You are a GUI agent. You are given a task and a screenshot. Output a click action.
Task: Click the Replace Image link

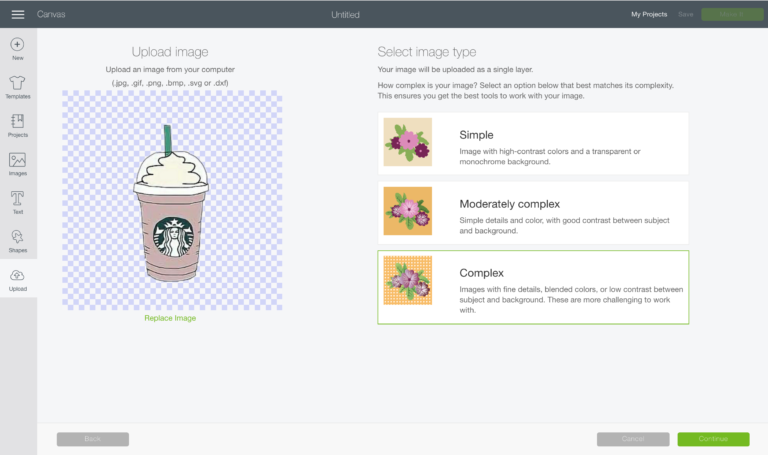(x=170, y=318)
